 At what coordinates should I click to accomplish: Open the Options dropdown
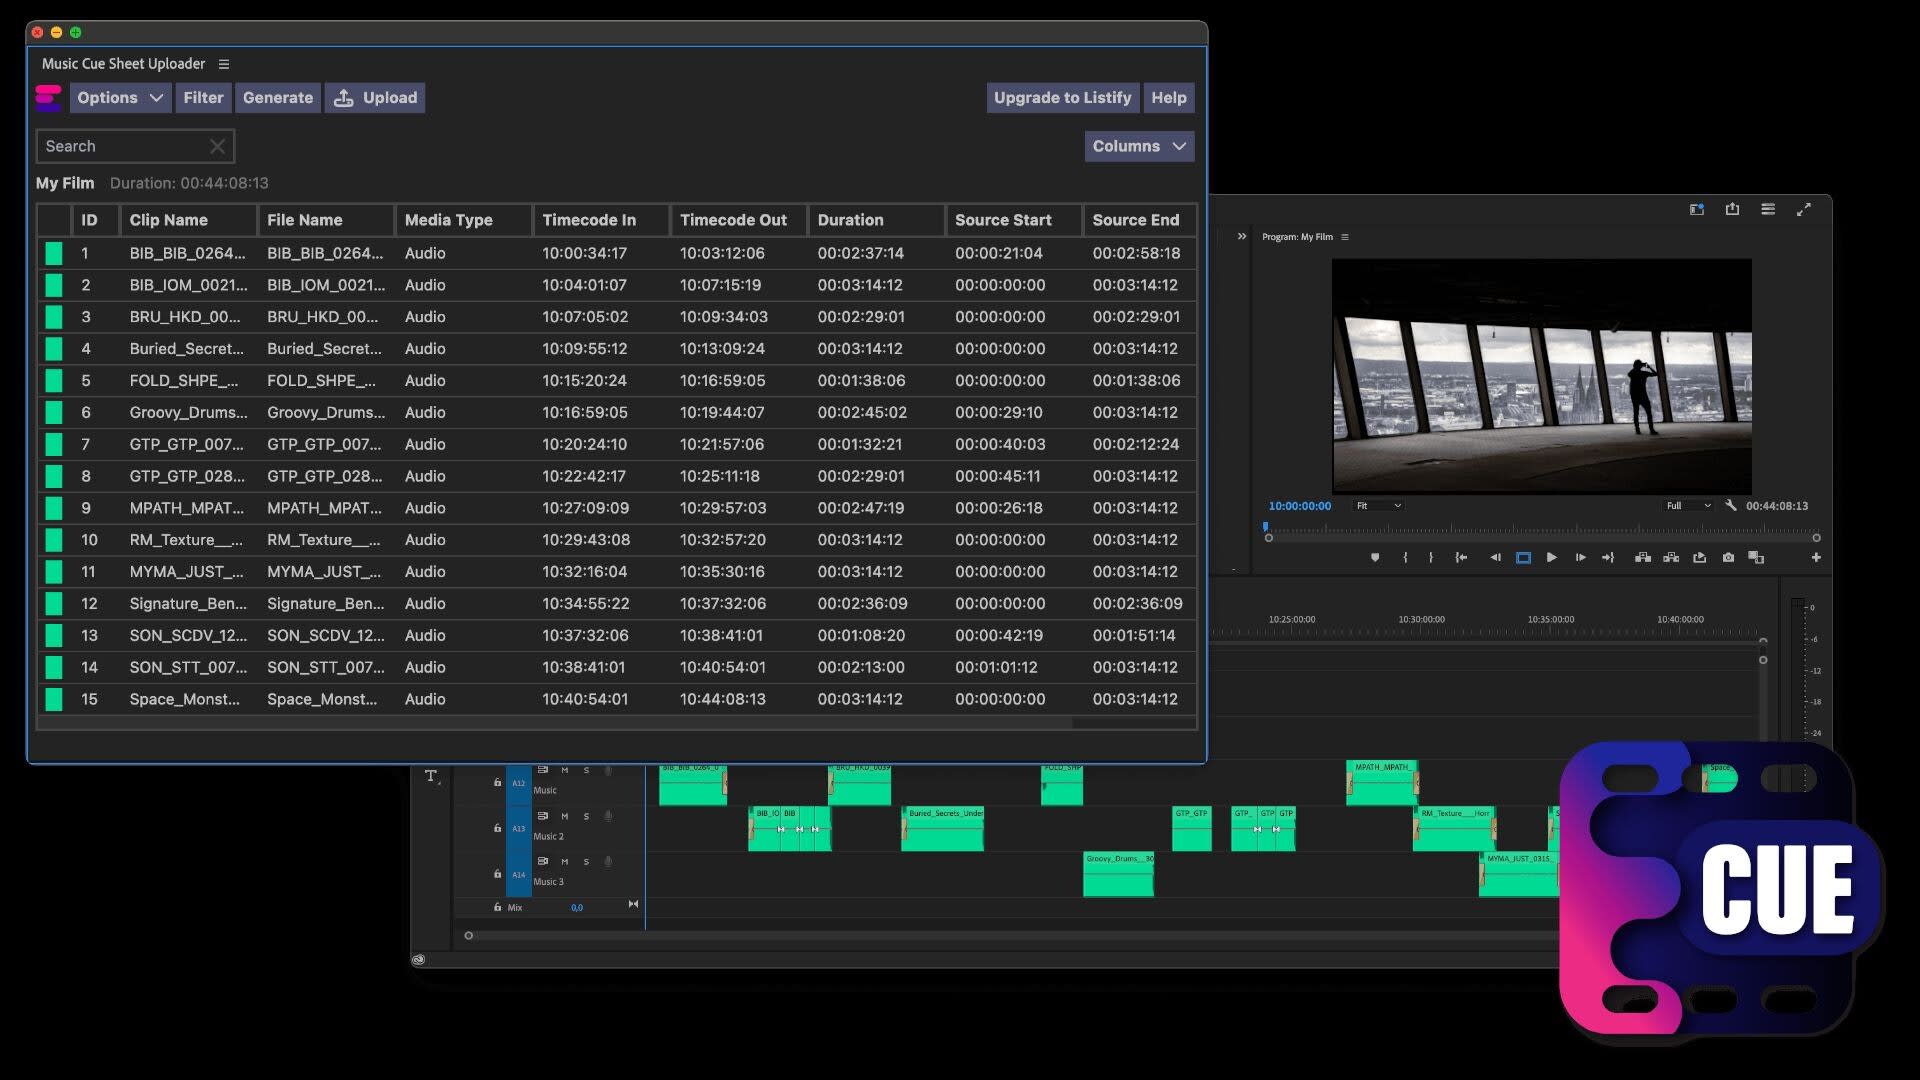[119, 98]
